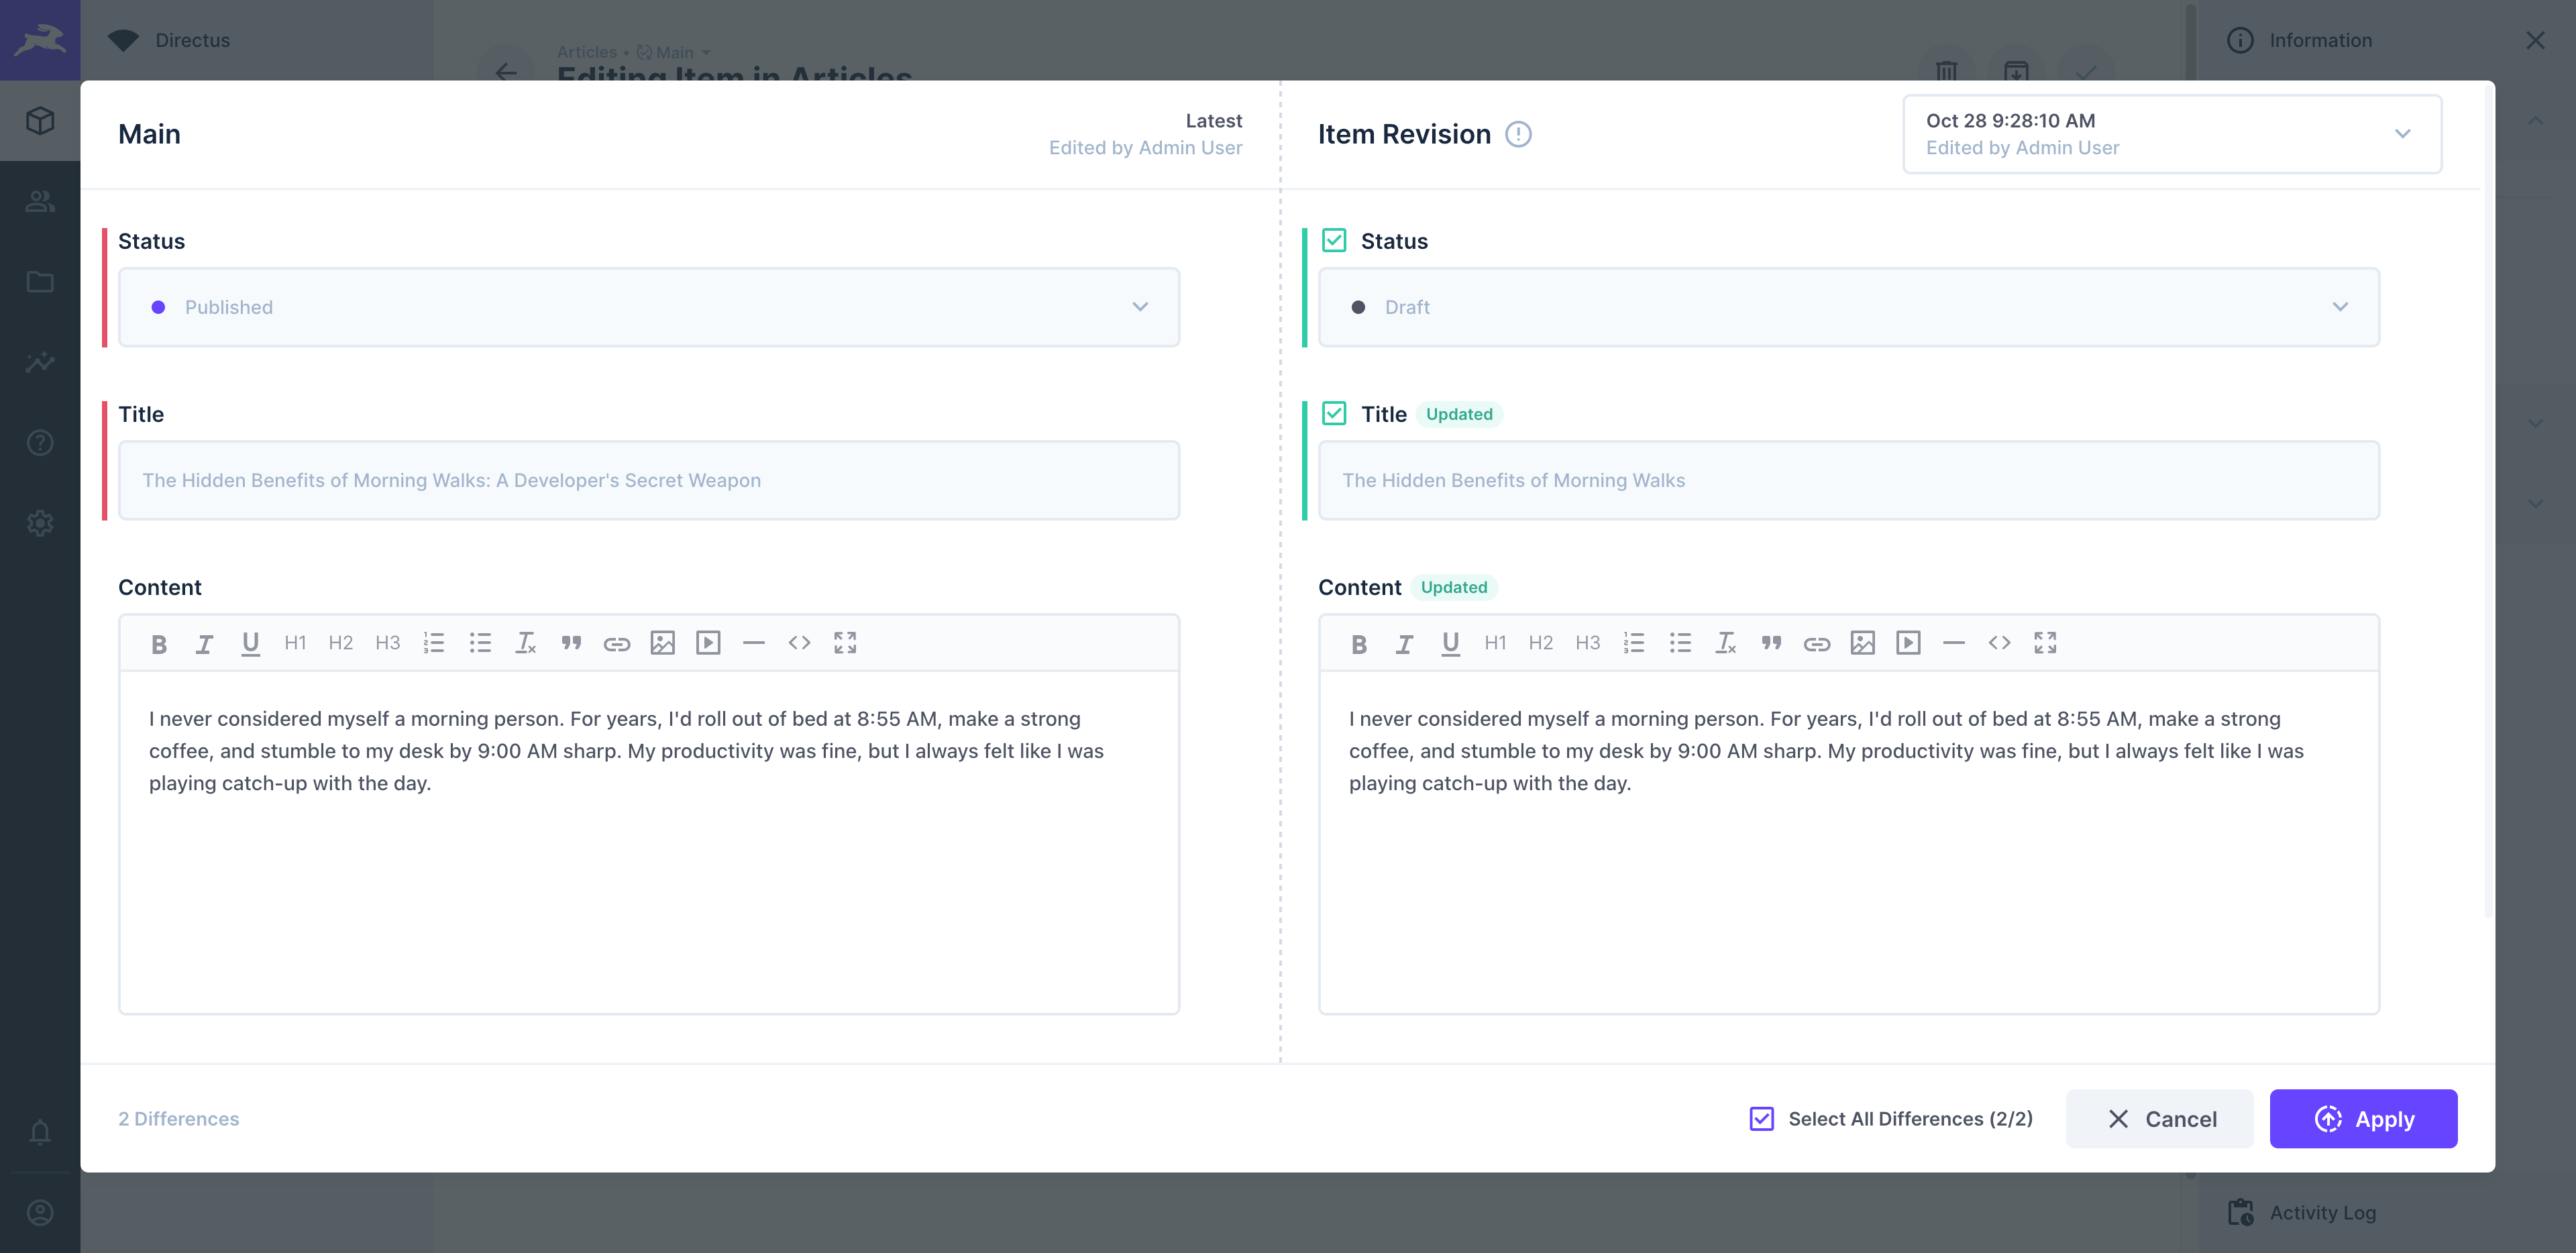
Task: Insert a link in the revision content editor
Action: (x=1817, y=643)
